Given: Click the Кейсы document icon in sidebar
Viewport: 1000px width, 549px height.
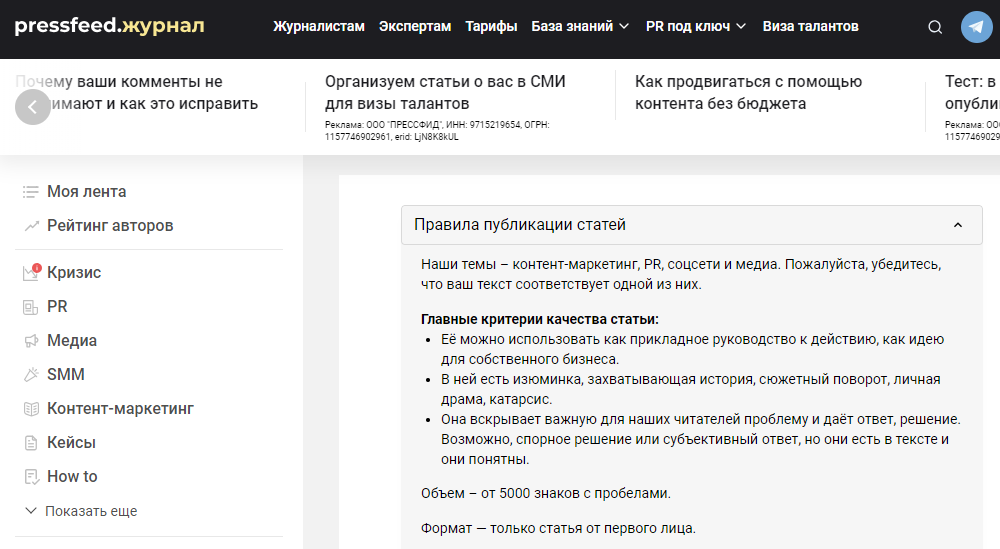Looking at the screenshot, I should 31,443.
